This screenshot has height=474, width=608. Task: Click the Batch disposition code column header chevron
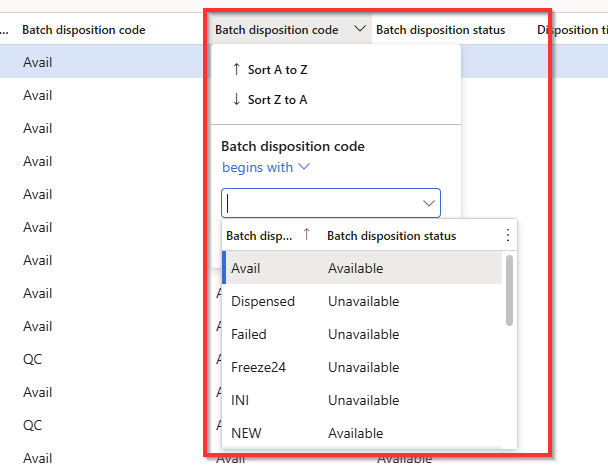coord(359,30)
